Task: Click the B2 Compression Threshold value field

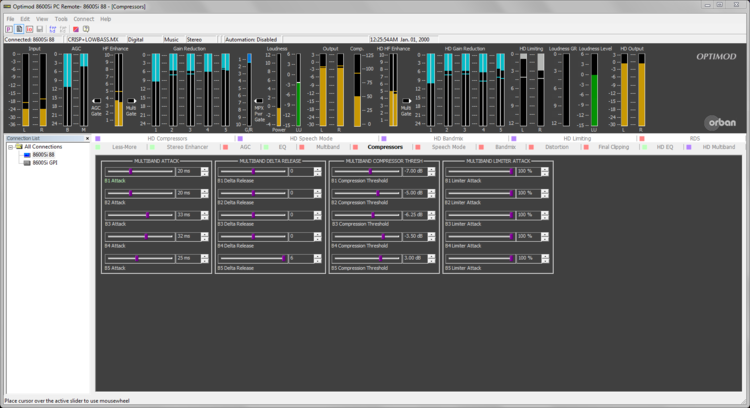Action: click(415, 193)
